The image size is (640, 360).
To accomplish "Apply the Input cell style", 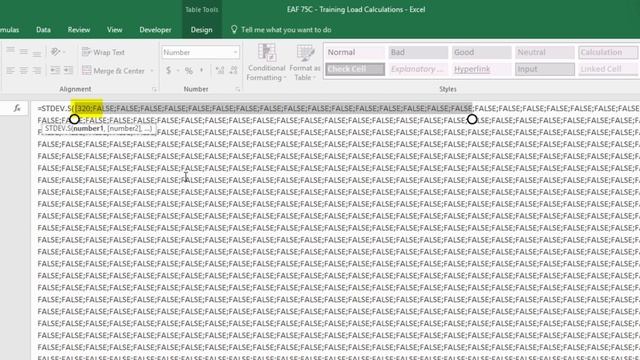I will pyautogui.click(x=544, y=69).
